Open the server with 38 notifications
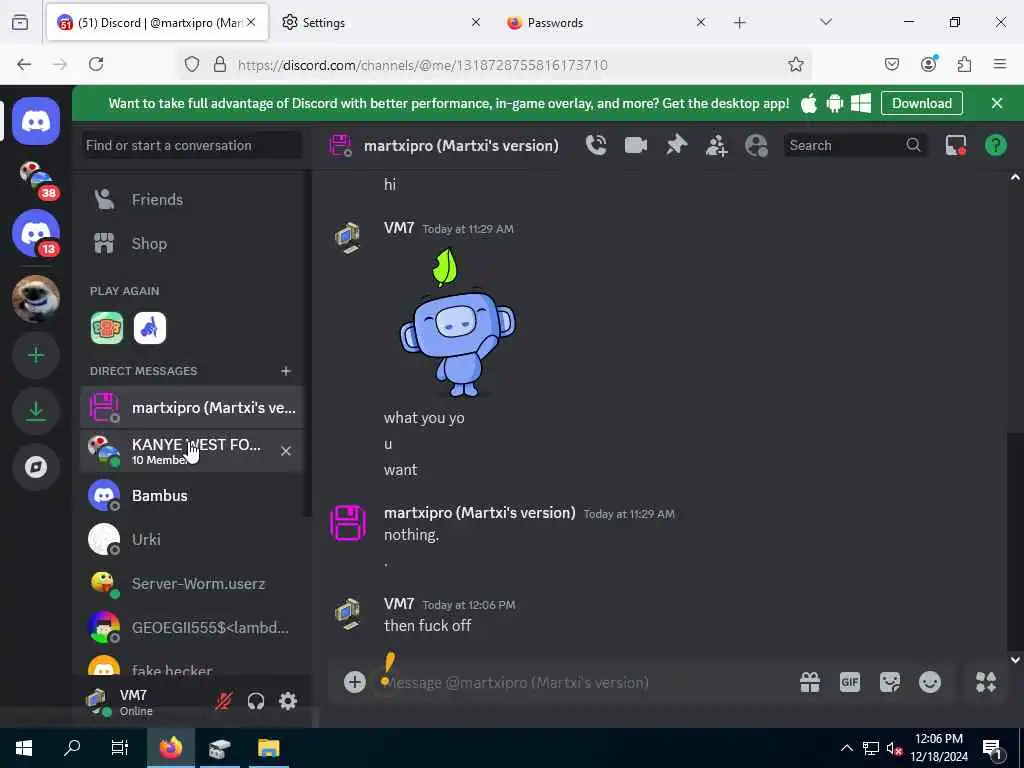 [36, 178]
